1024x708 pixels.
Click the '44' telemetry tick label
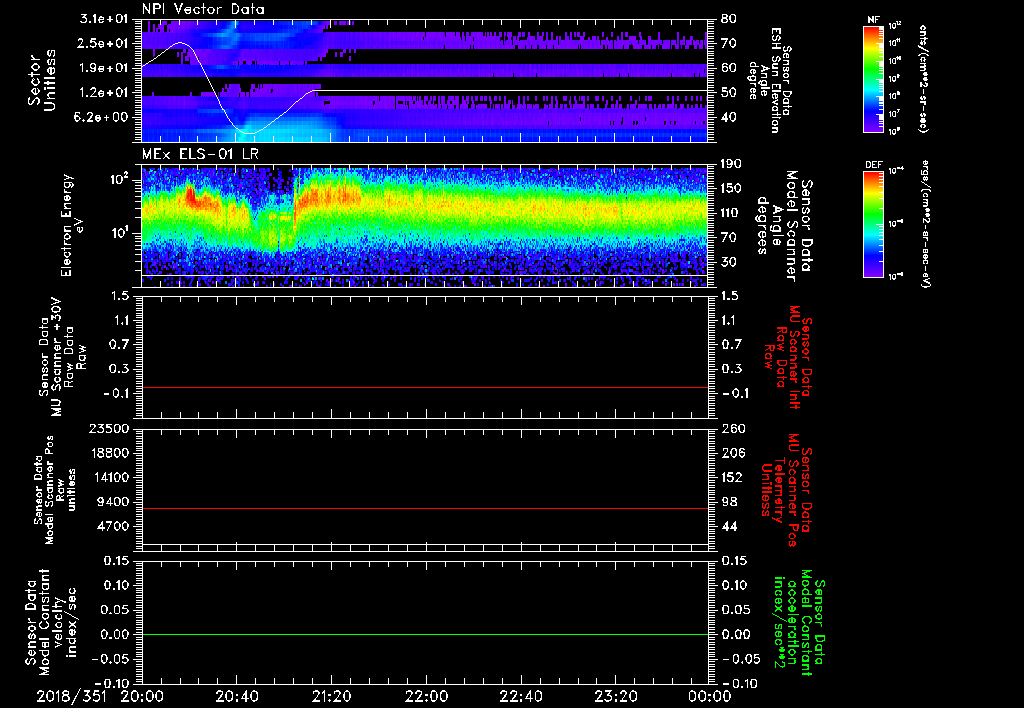tap(728, 526)
